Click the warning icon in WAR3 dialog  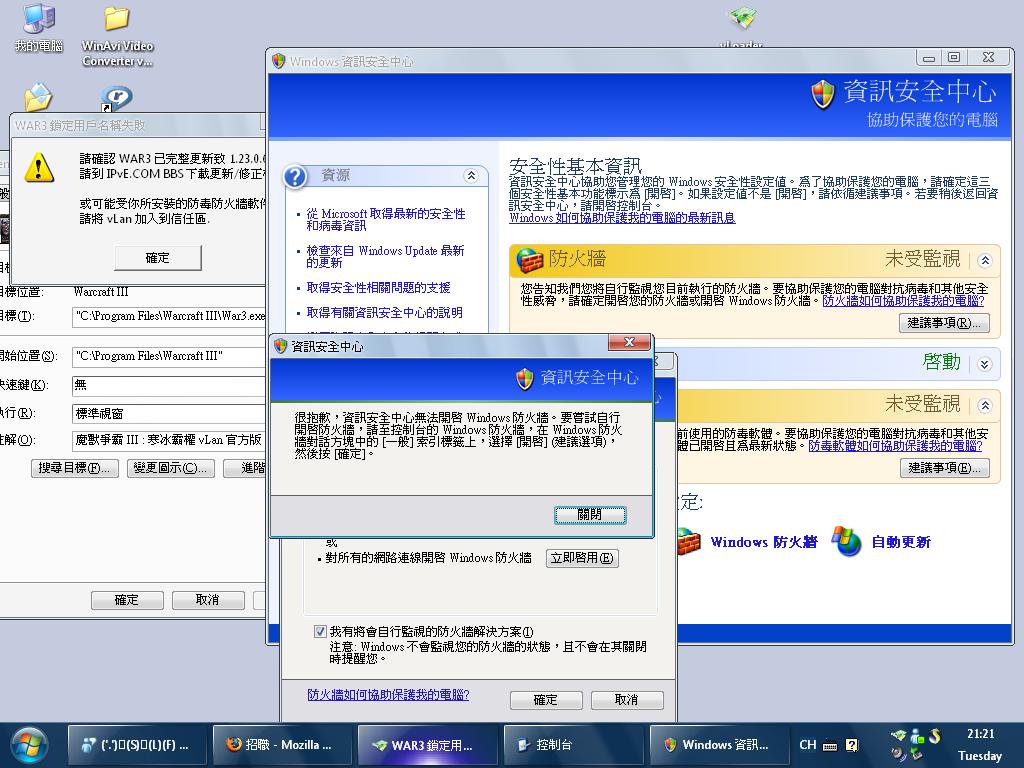pyautogui.click(x=39, y=167)
